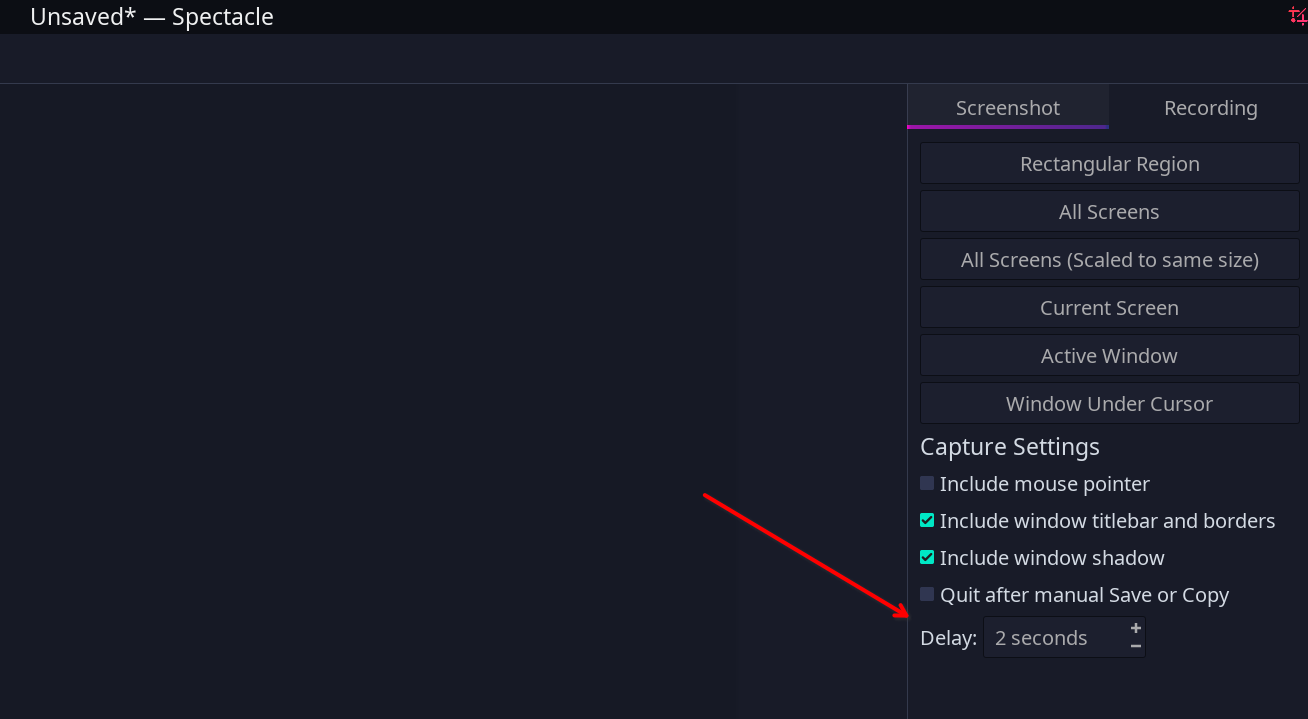The height and width of the screenshot is (719, 1308).
Task: Capture a Rectangular Region
Action: point(1109,164)
